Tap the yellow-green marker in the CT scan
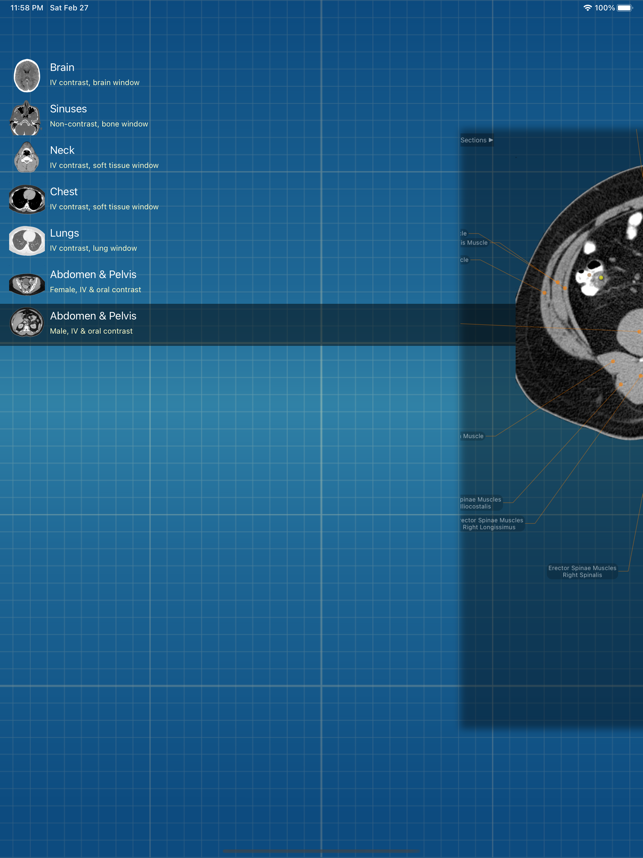The image size is (643, 858). [x=602, y=278]
